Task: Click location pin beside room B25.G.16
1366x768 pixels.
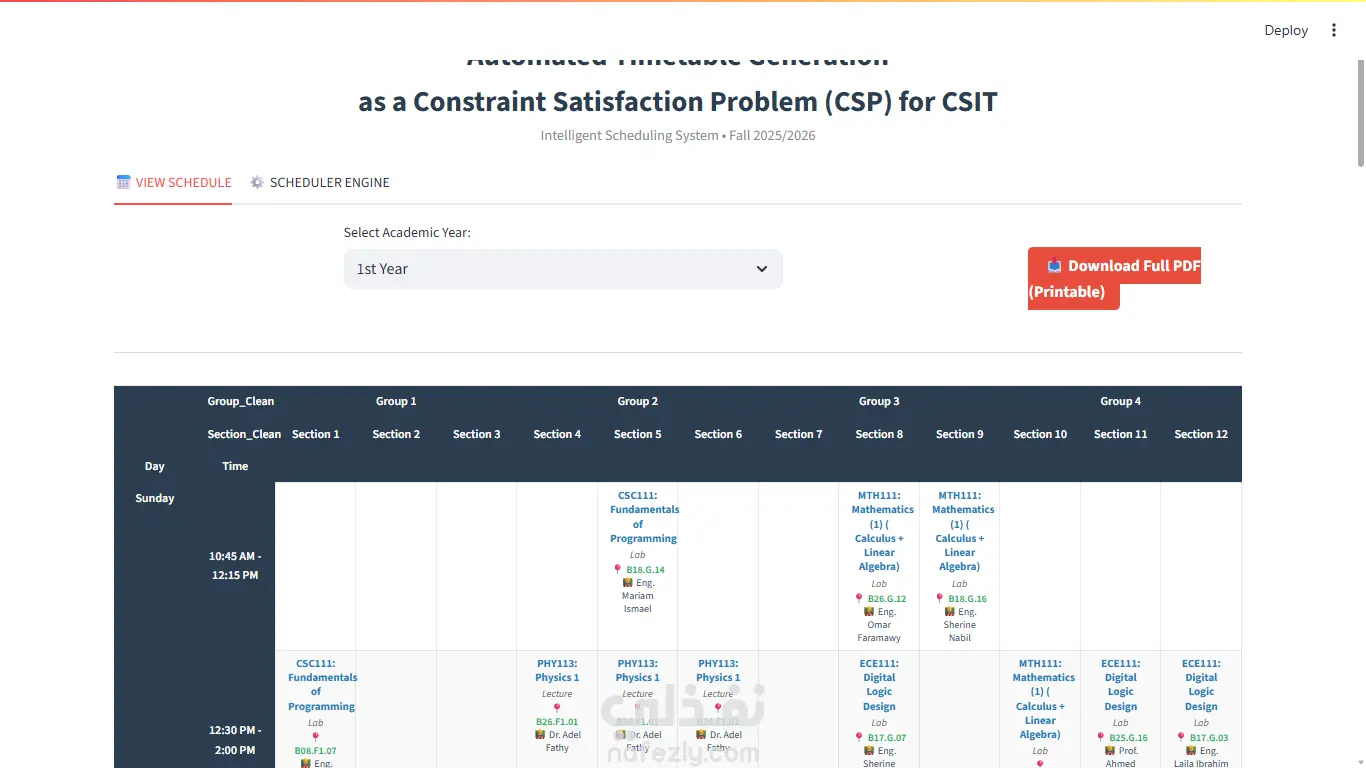Action: pos(1100,737)
